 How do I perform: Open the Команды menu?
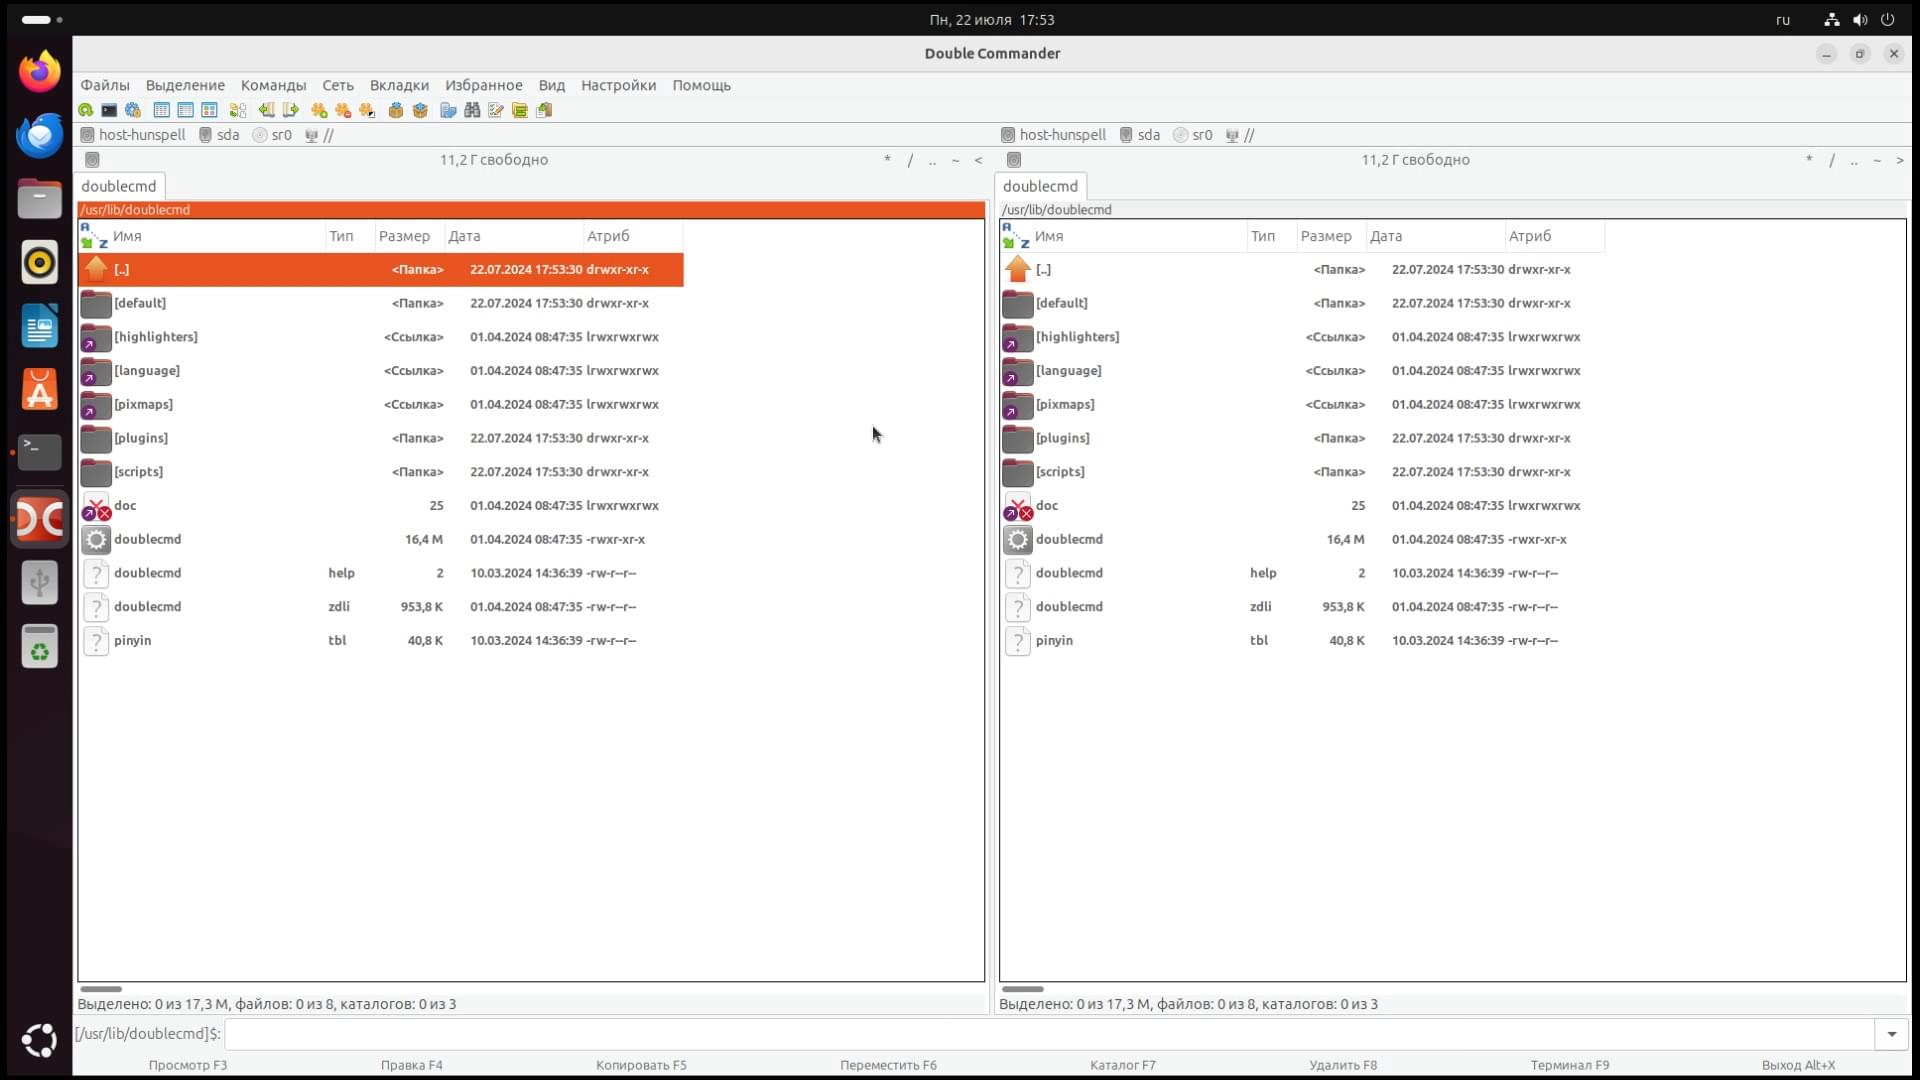pyautogui.click(x=273, y=85)
